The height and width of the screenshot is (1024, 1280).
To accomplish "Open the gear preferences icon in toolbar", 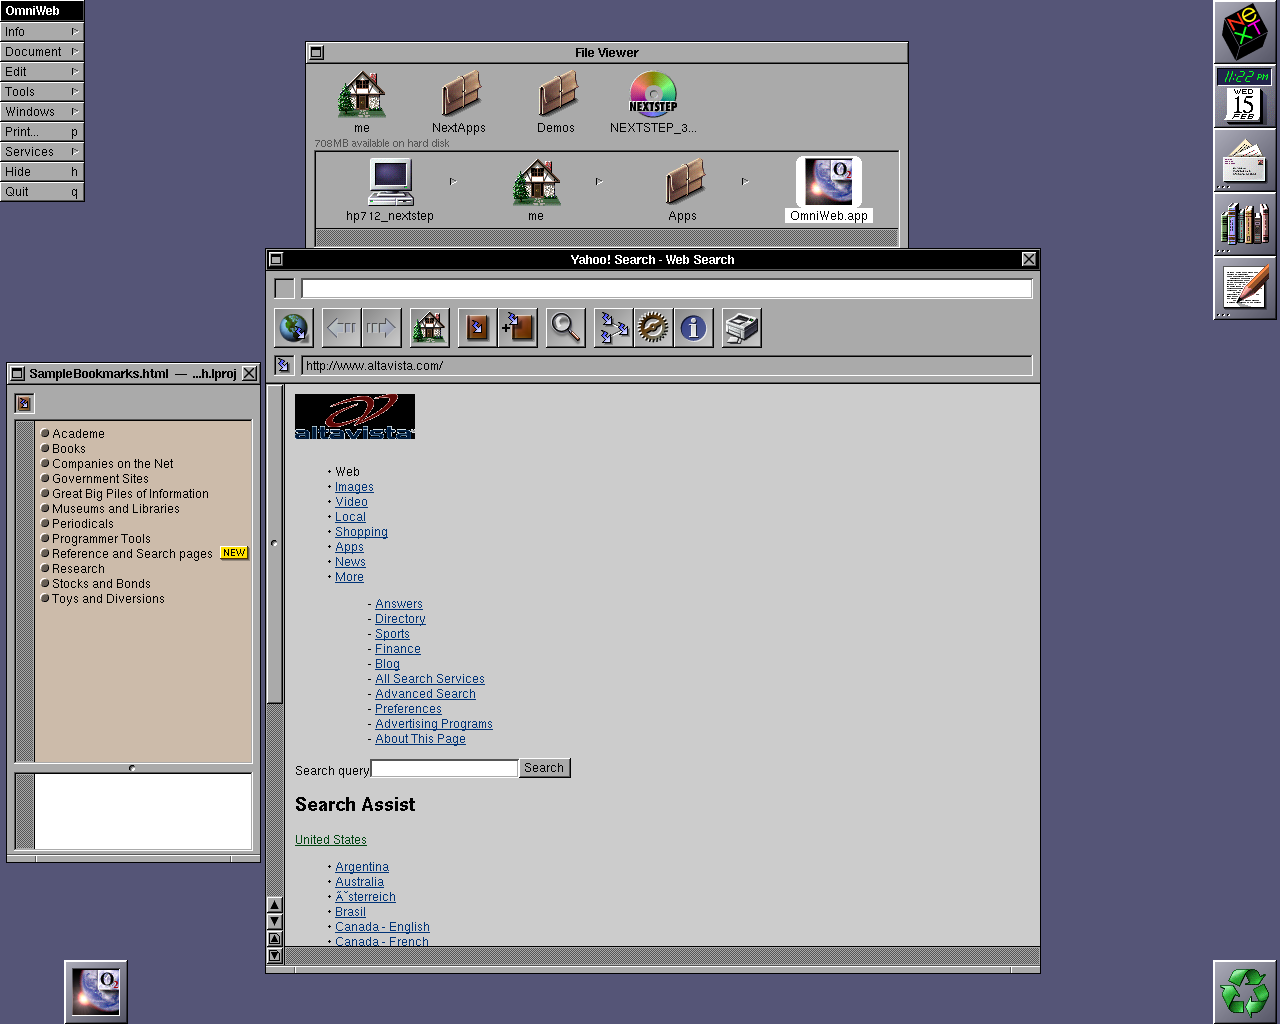I will (653, 328).
